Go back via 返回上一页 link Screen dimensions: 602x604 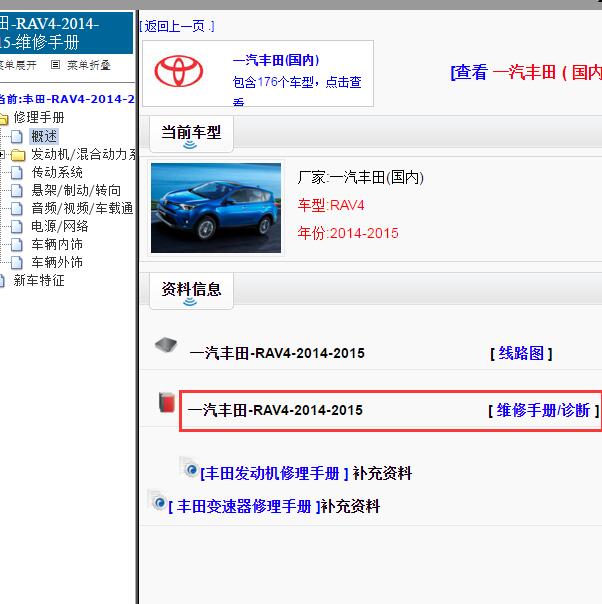pos(177,26)
